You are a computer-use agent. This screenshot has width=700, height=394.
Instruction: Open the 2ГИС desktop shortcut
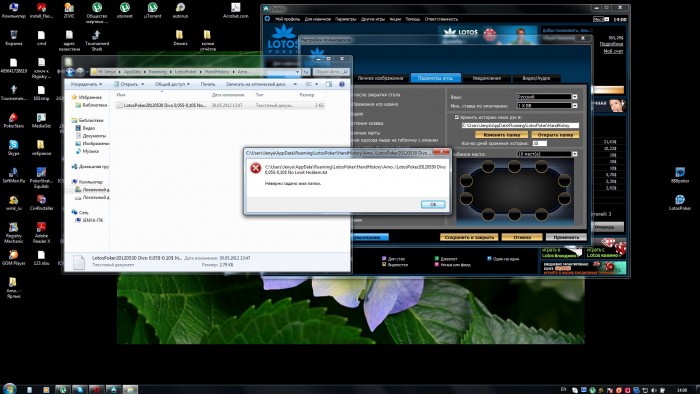tap(69, 10)
